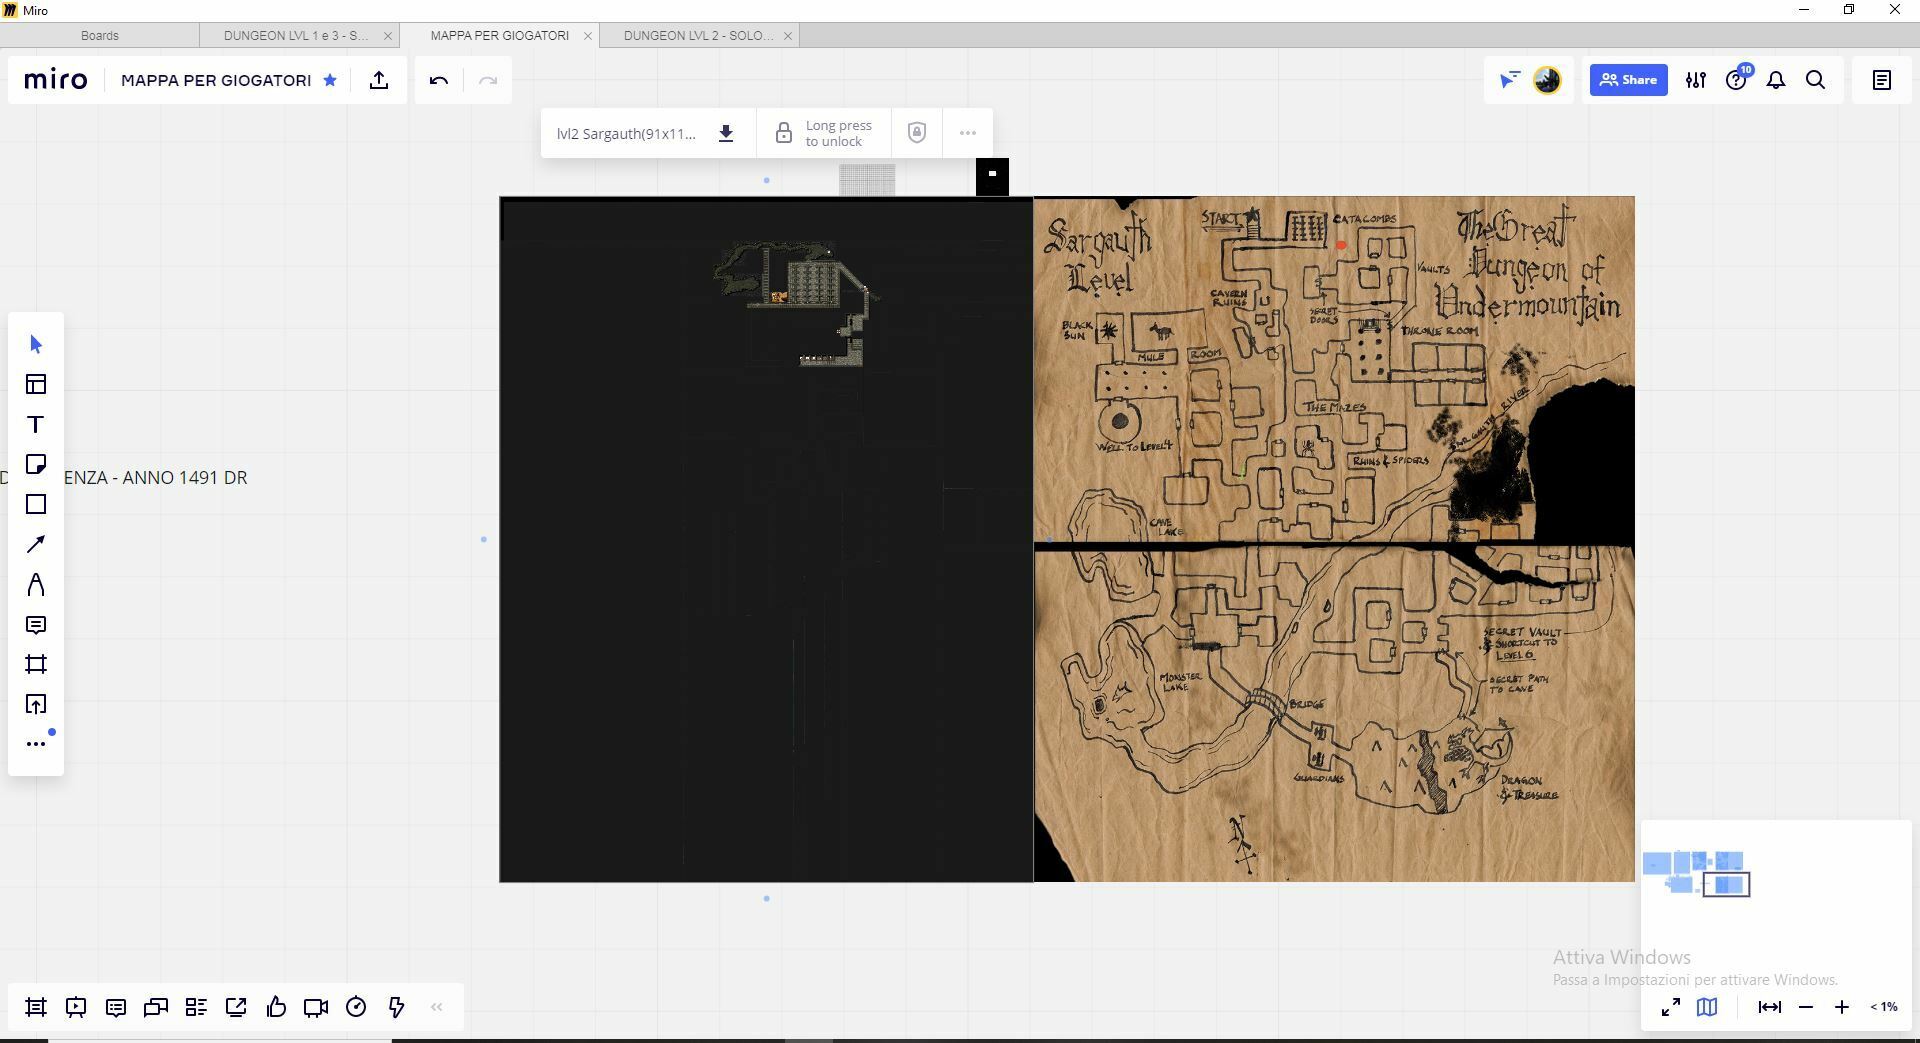Click the zoom percentage < 1%

point(1884,1007)
